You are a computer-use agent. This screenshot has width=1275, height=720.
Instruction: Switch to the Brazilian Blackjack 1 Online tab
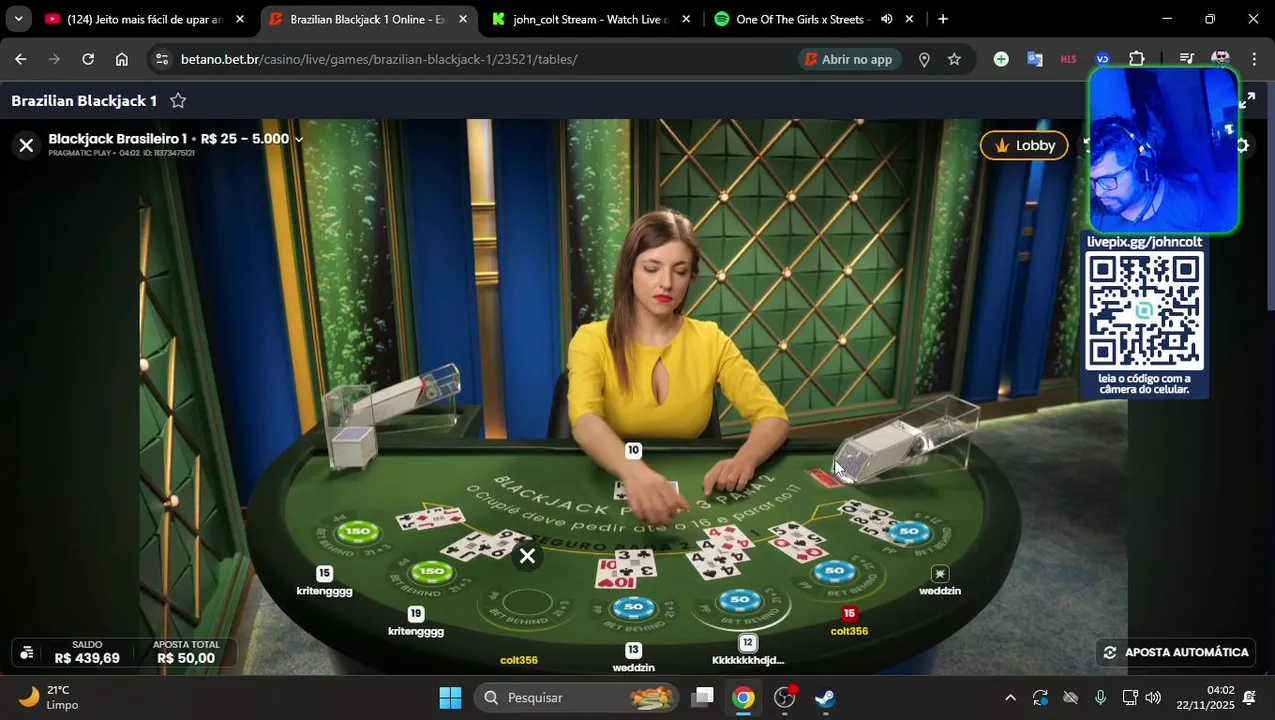(366, 19)
